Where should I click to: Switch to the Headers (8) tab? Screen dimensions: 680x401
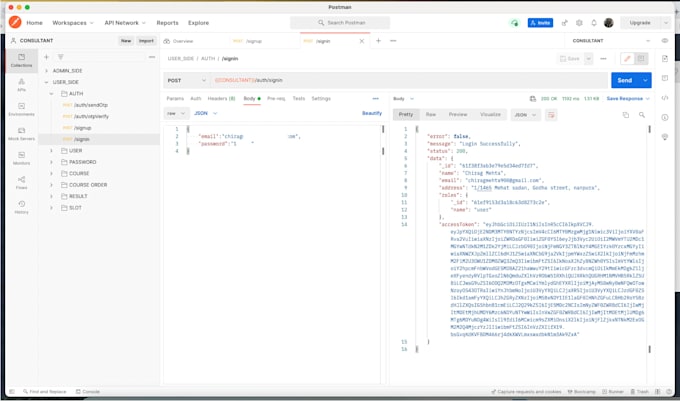[221, 99]
